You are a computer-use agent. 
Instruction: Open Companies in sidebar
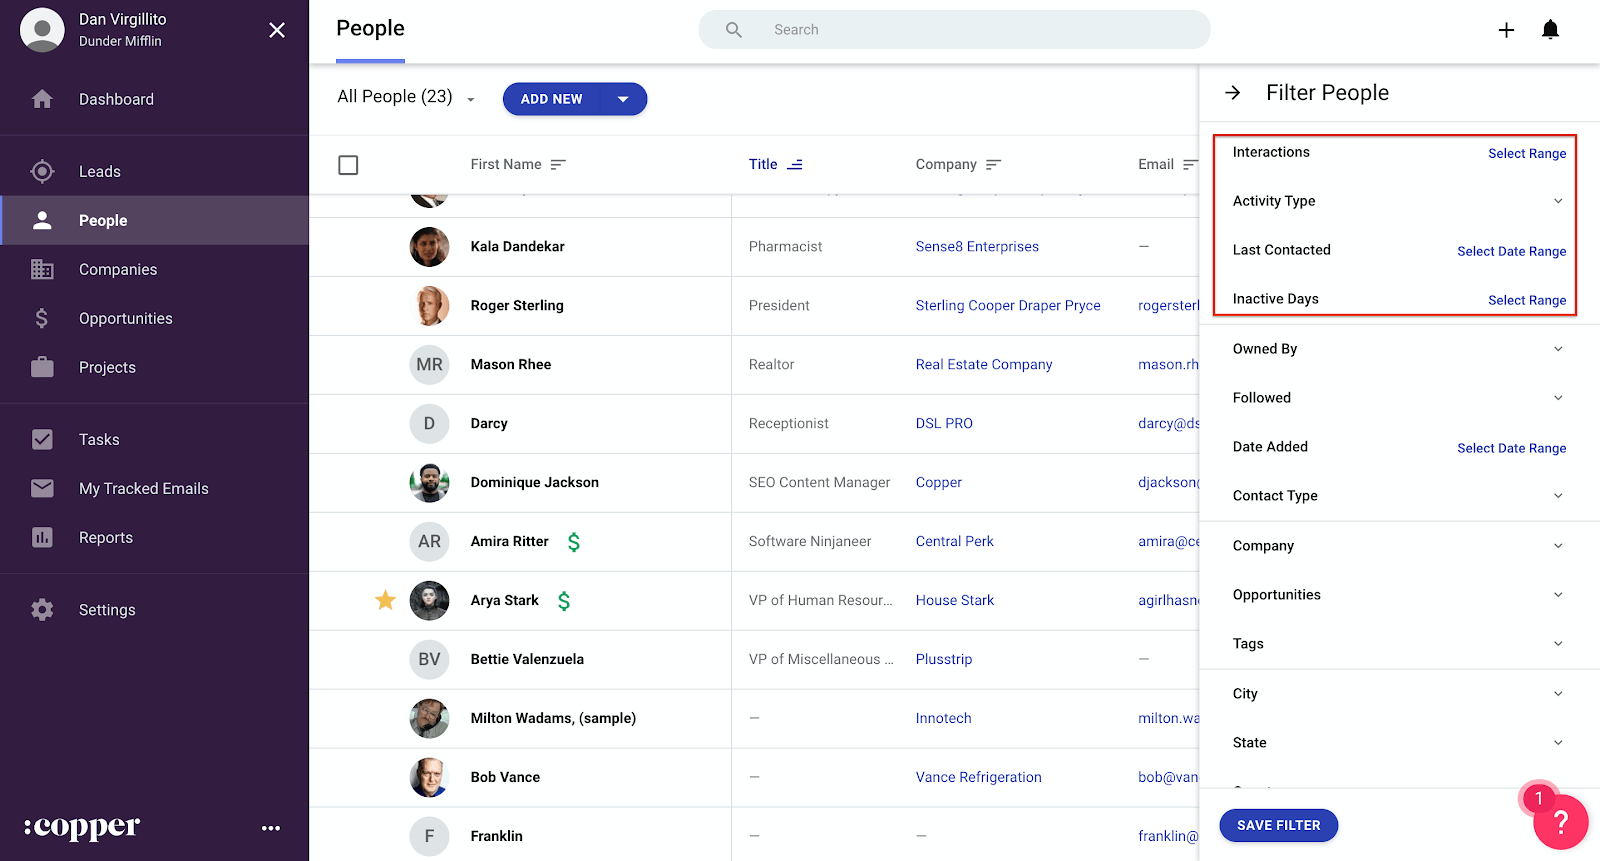(118, 269)
